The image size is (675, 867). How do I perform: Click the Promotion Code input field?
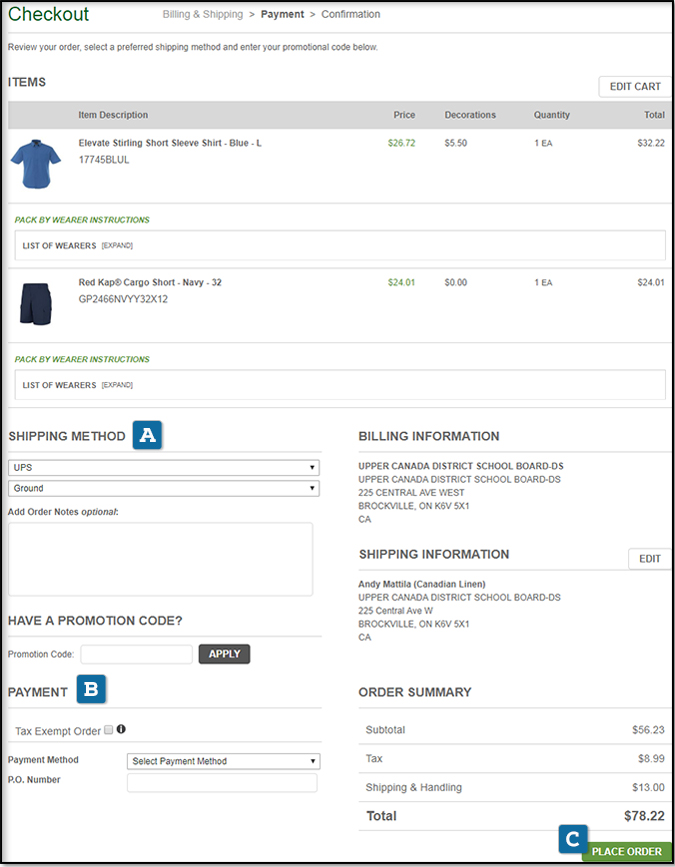click(x=136, y=654)
